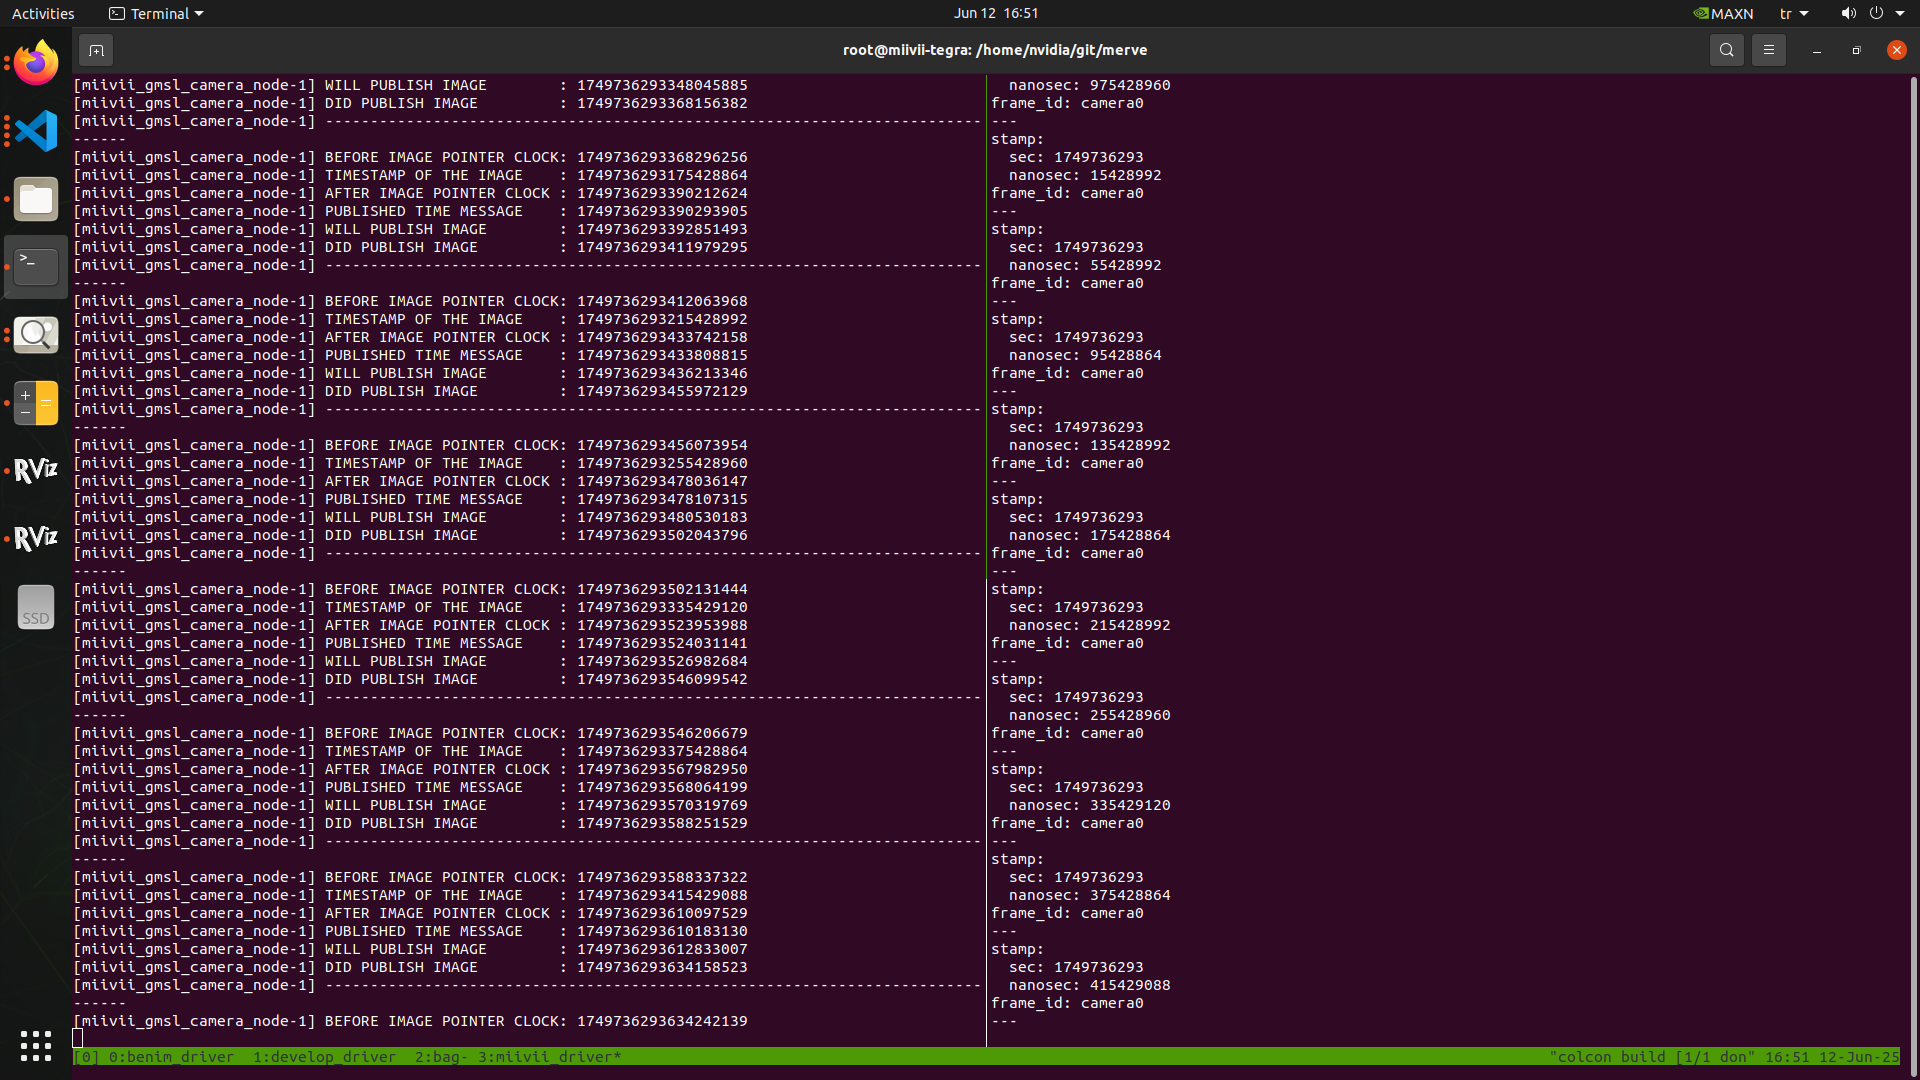Click the value 1749736293348045885
1920x1080 pixels.
point(662,85)
